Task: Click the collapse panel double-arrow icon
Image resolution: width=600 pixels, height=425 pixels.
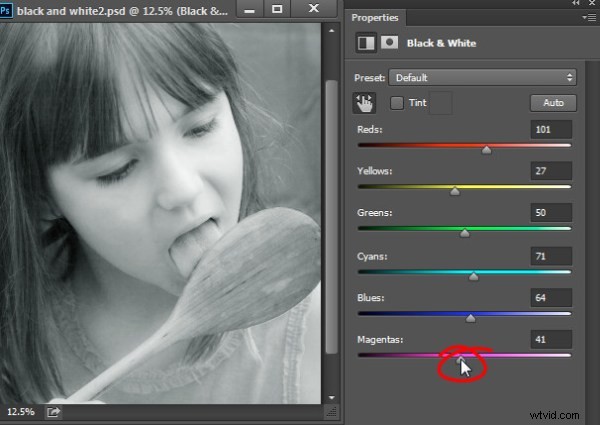Action: 576,3
